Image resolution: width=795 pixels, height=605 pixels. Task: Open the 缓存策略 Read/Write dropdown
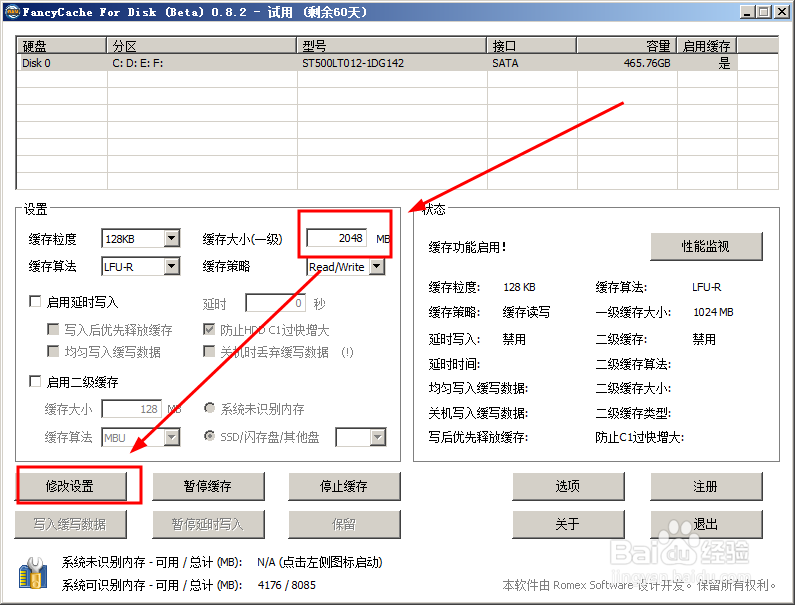point(377,266)
